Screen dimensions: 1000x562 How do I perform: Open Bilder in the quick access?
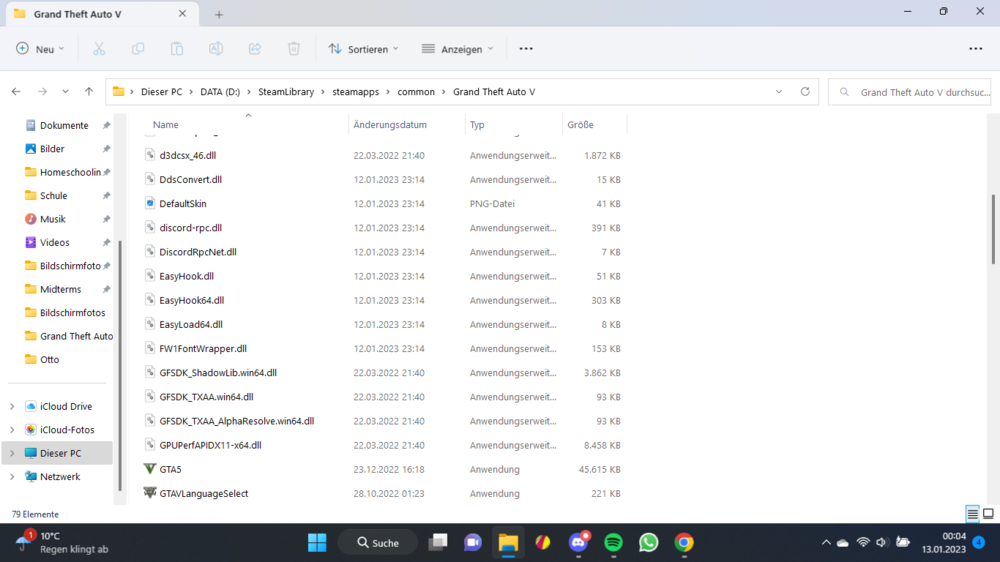[x=52, y=149]
